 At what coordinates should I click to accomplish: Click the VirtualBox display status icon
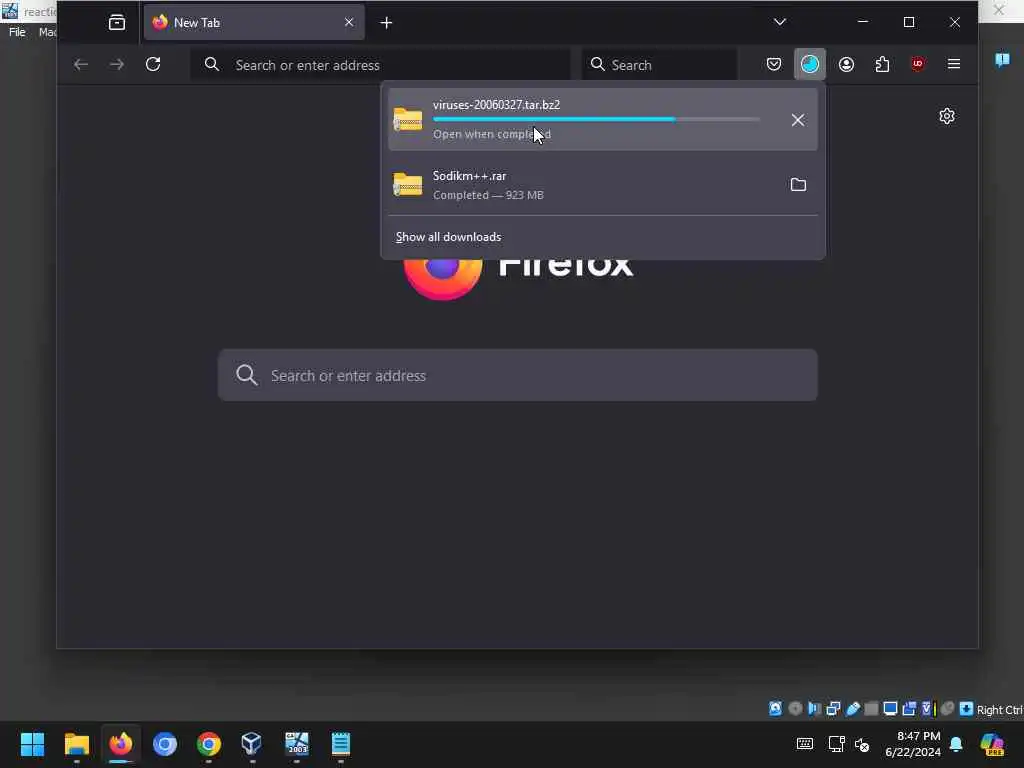890,709
